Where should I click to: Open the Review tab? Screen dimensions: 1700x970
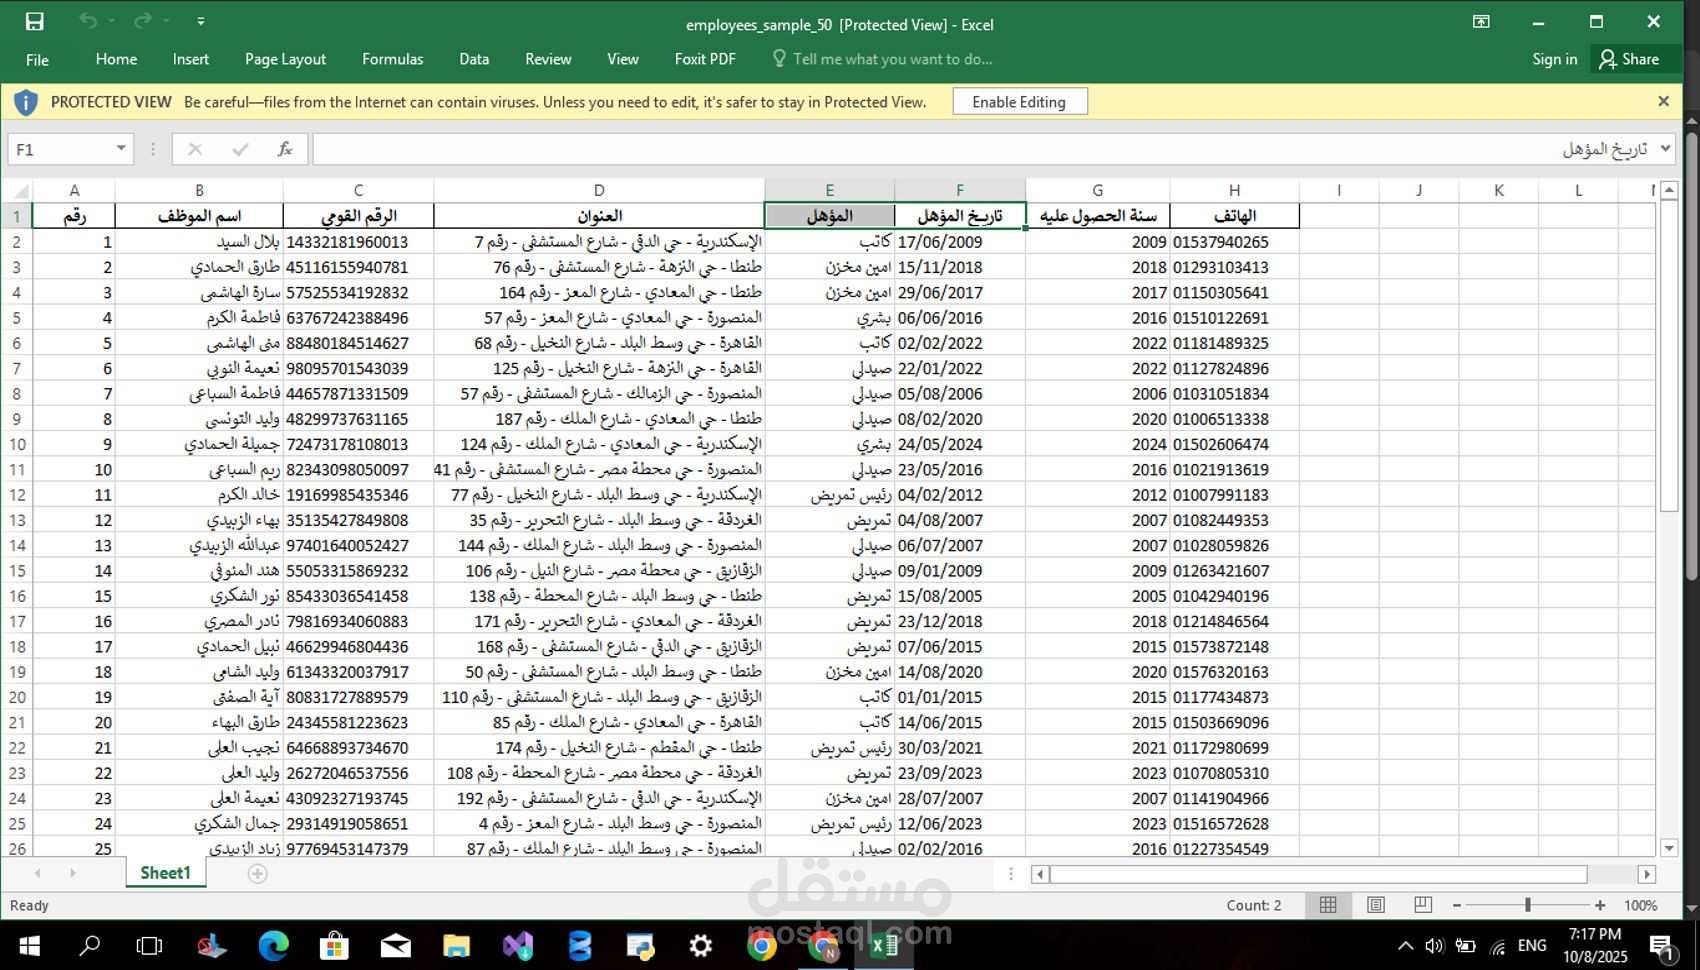click(x=548, y=59)
